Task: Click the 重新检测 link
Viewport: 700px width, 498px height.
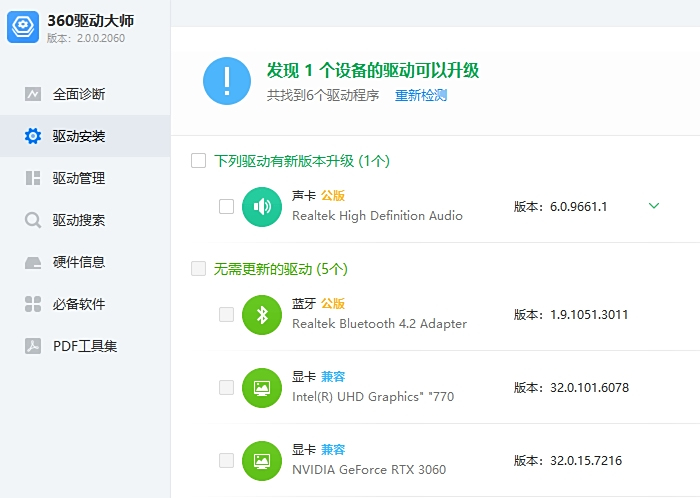Action: pyautogui.click(x=421, y=96)
